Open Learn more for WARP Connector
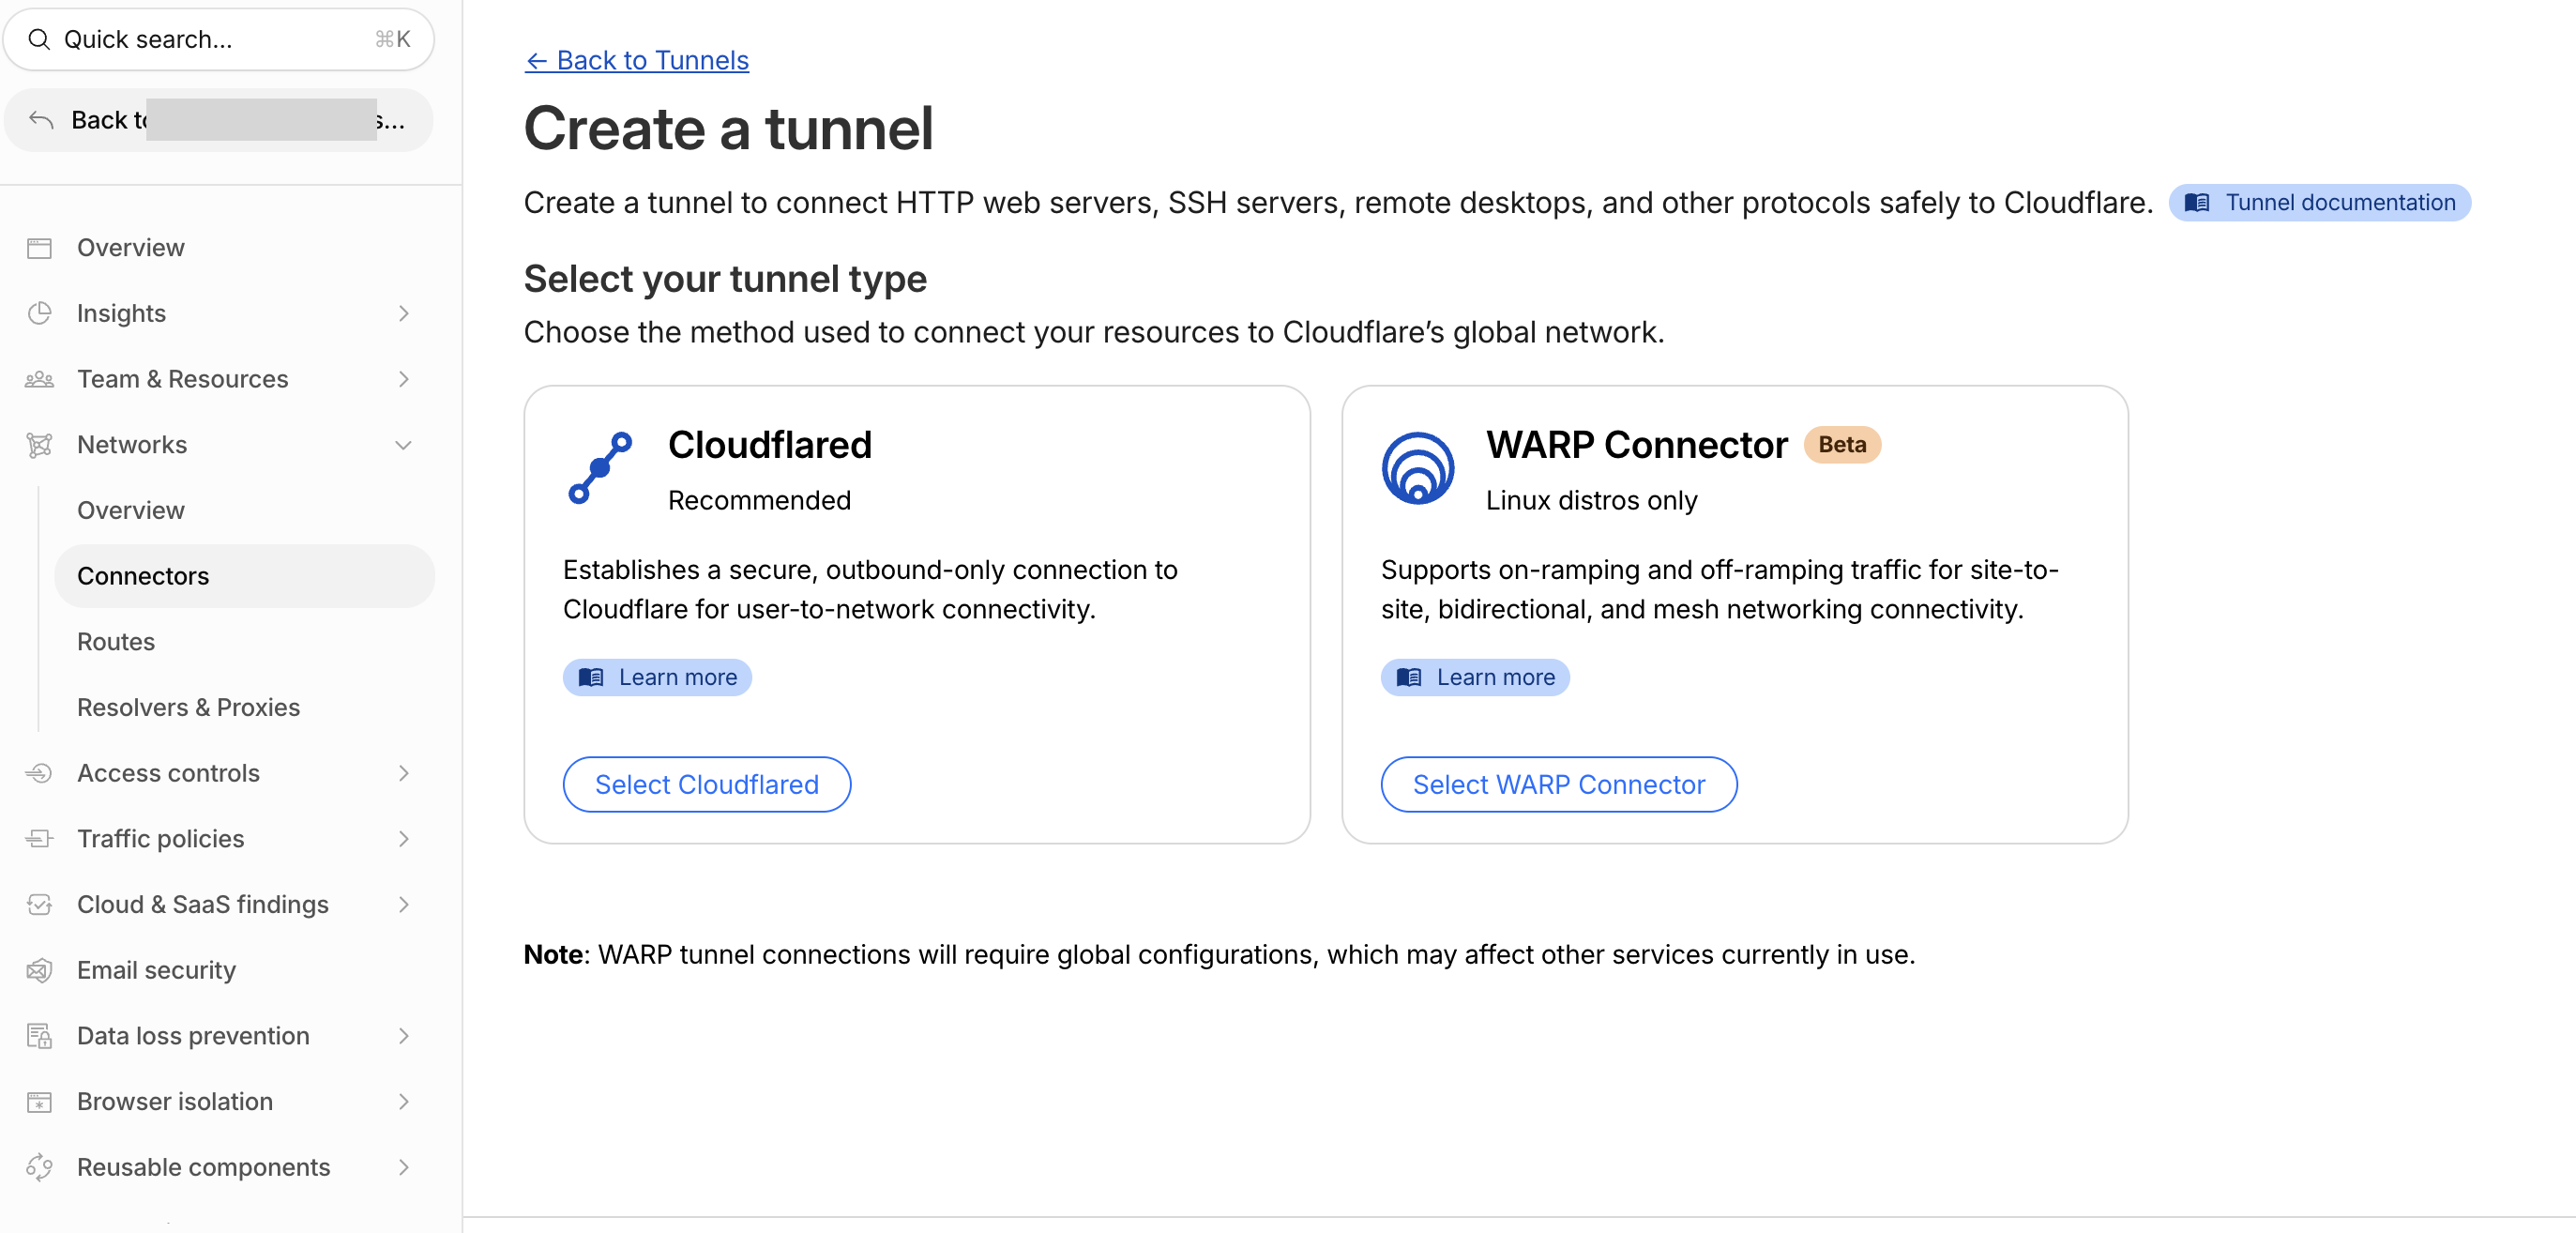2576x1233 pixels. coord(1476,678)
